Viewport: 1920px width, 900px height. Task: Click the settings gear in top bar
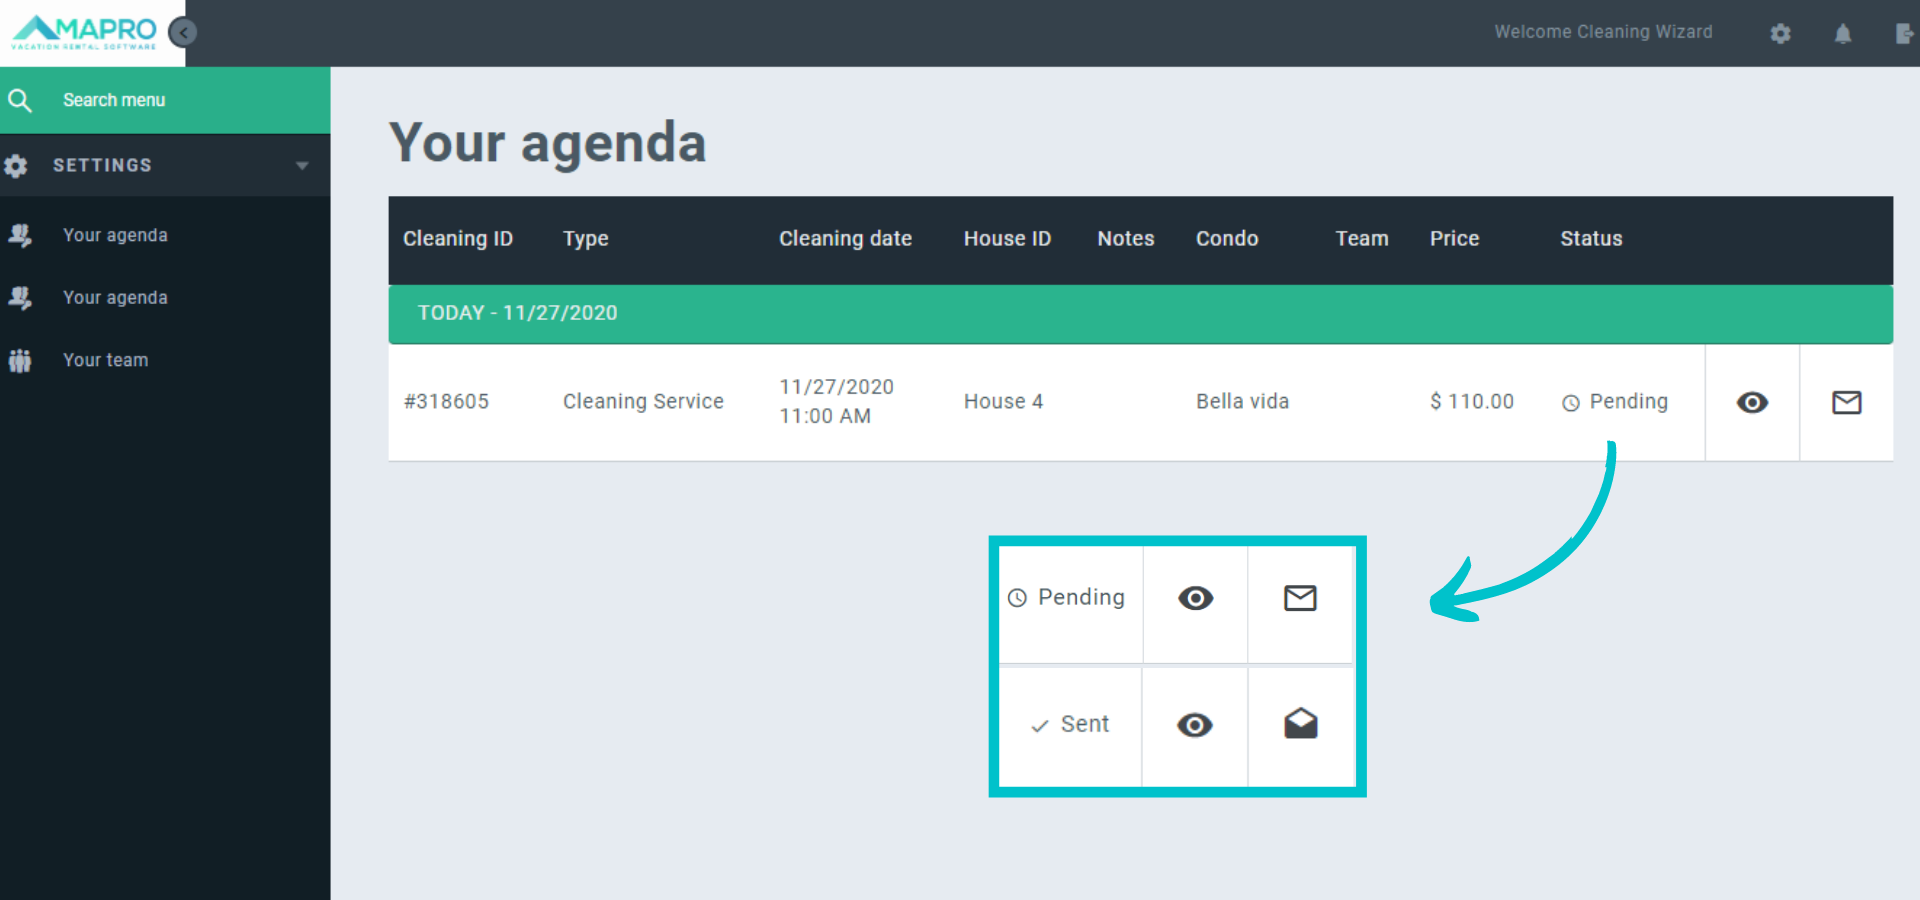click(x=1780, y=34)
